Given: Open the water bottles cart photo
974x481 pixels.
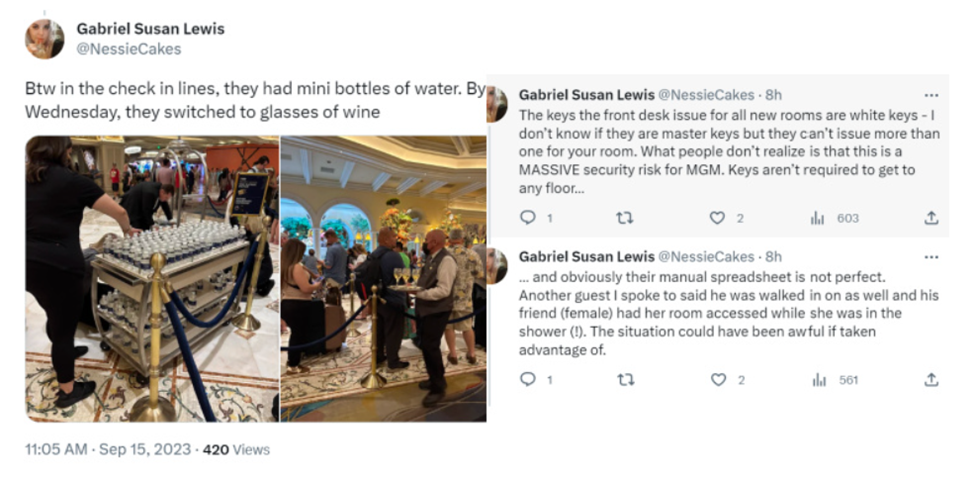Looking at the screenshot, I should click(151, 278).
